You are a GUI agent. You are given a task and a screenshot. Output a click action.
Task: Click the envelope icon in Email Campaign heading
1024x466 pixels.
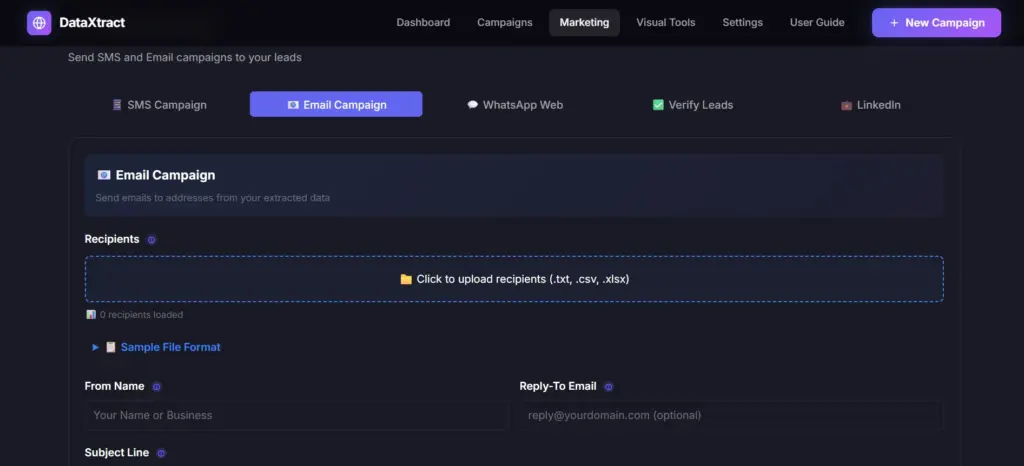click(x=104, y=175)
